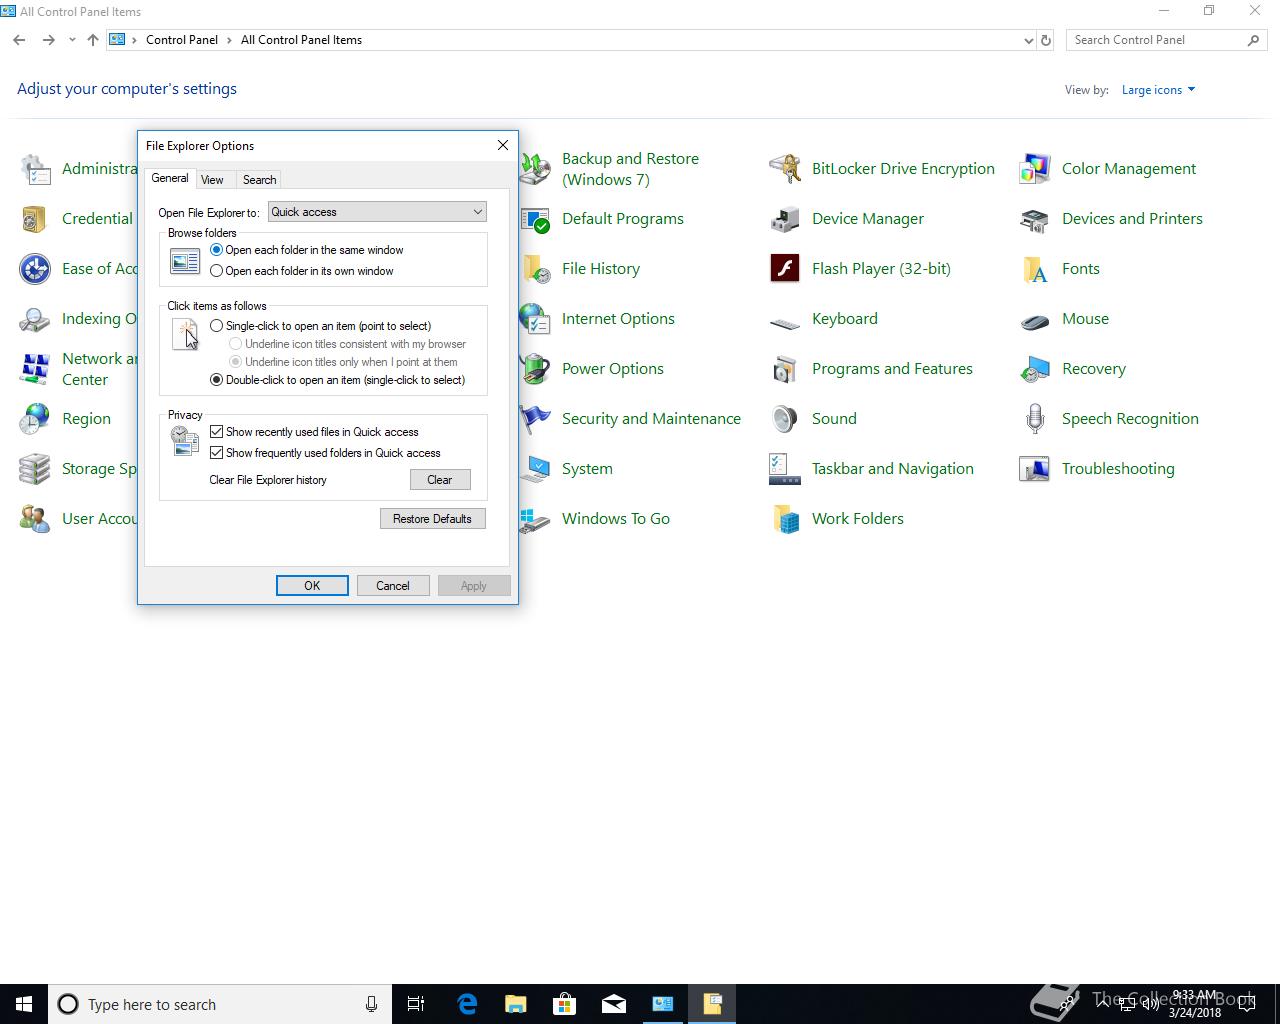Open the Device Manager icon
Image resolution: width=1280 pixels, height=1024 pixels.
point(785,219)
